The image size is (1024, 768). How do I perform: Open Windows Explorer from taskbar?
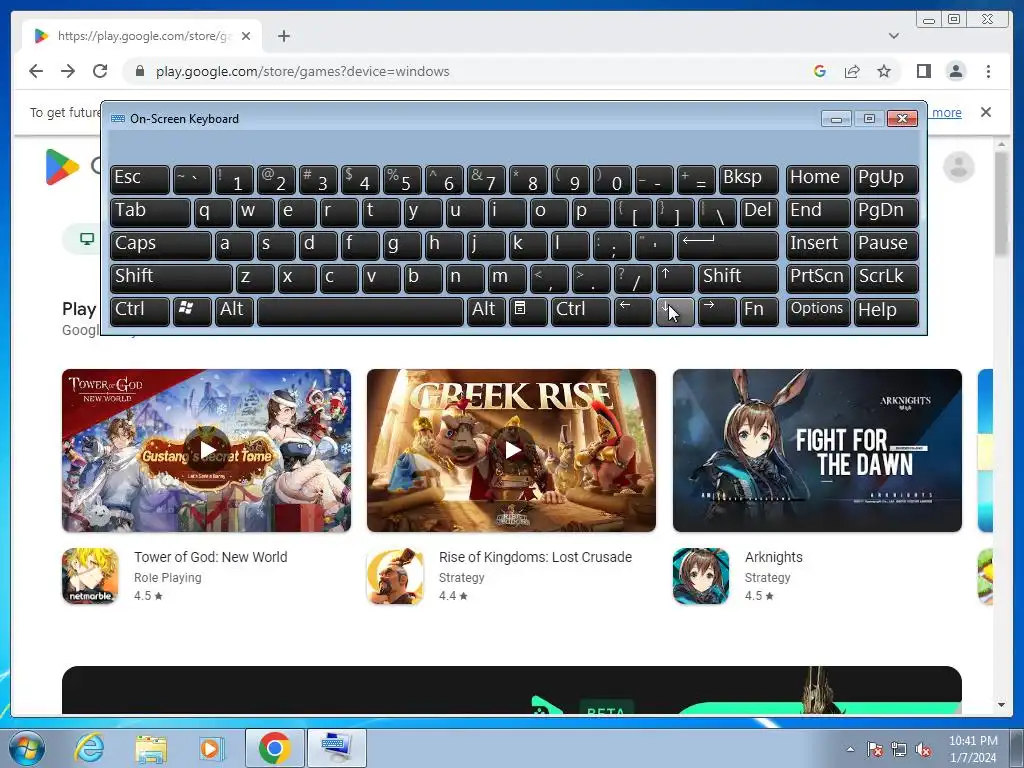pyautogui.click(x=150, y=748)
